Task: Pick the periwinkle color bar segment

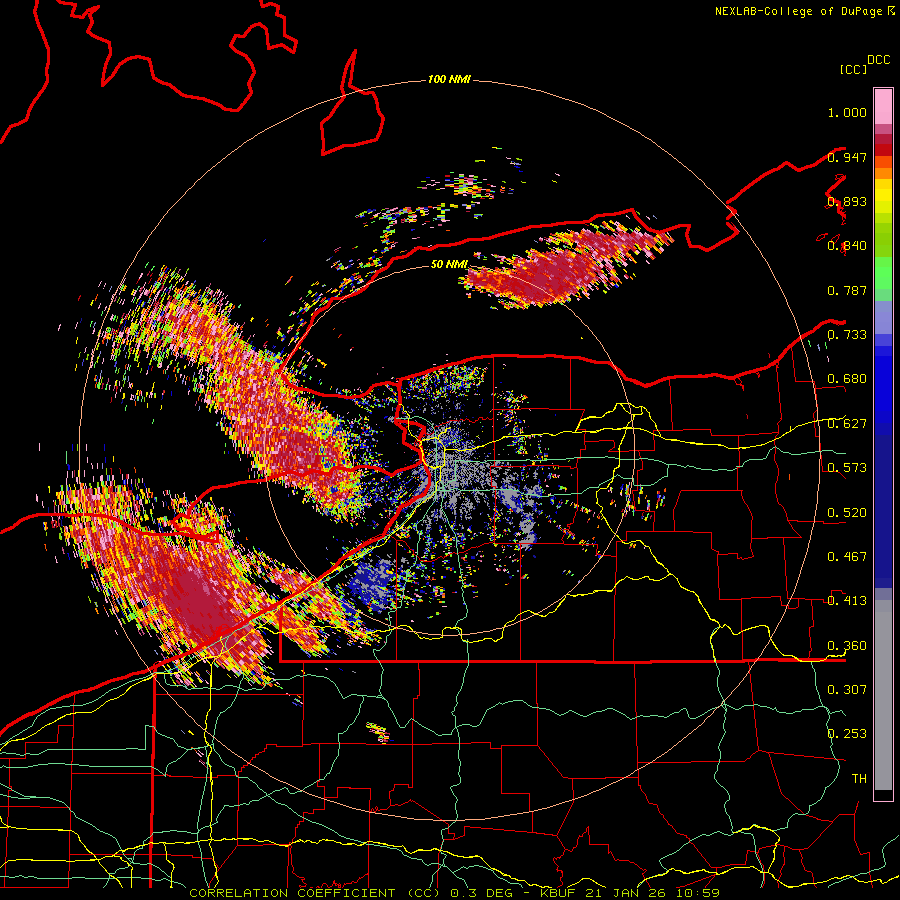Action: (x=883, y=317)
